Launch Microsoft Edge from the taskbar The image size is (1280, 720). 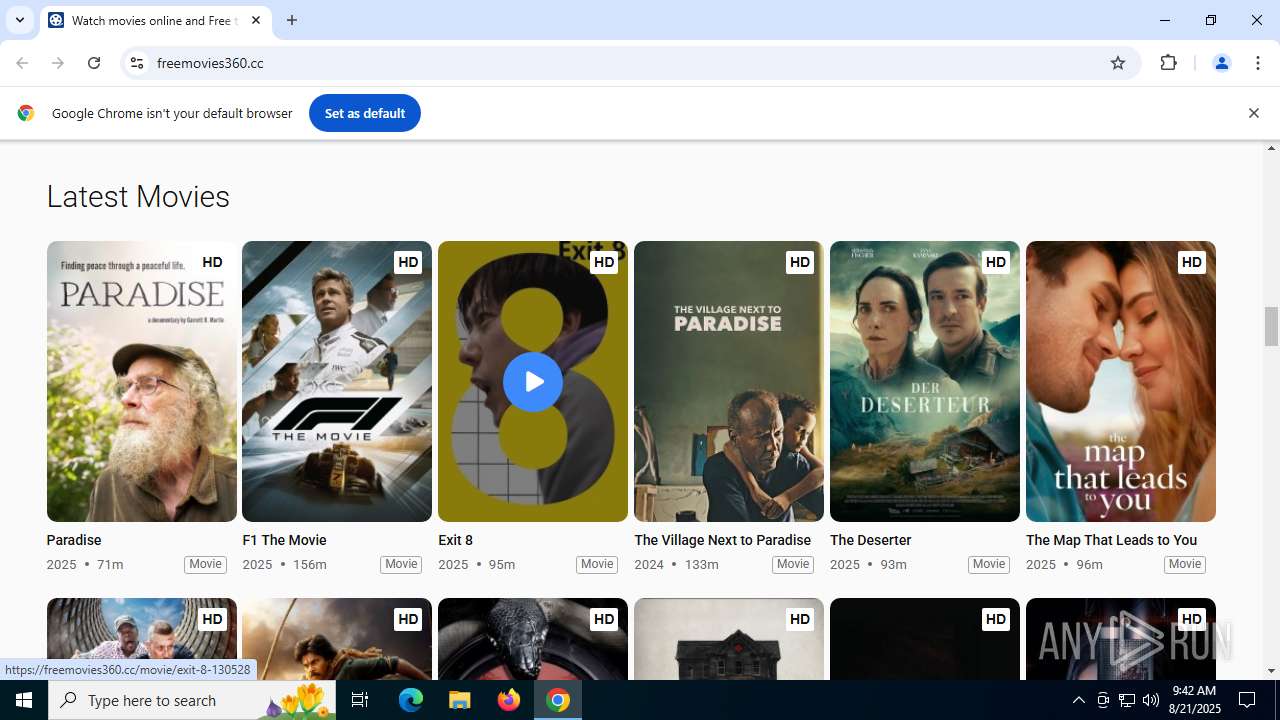point(411,700)
